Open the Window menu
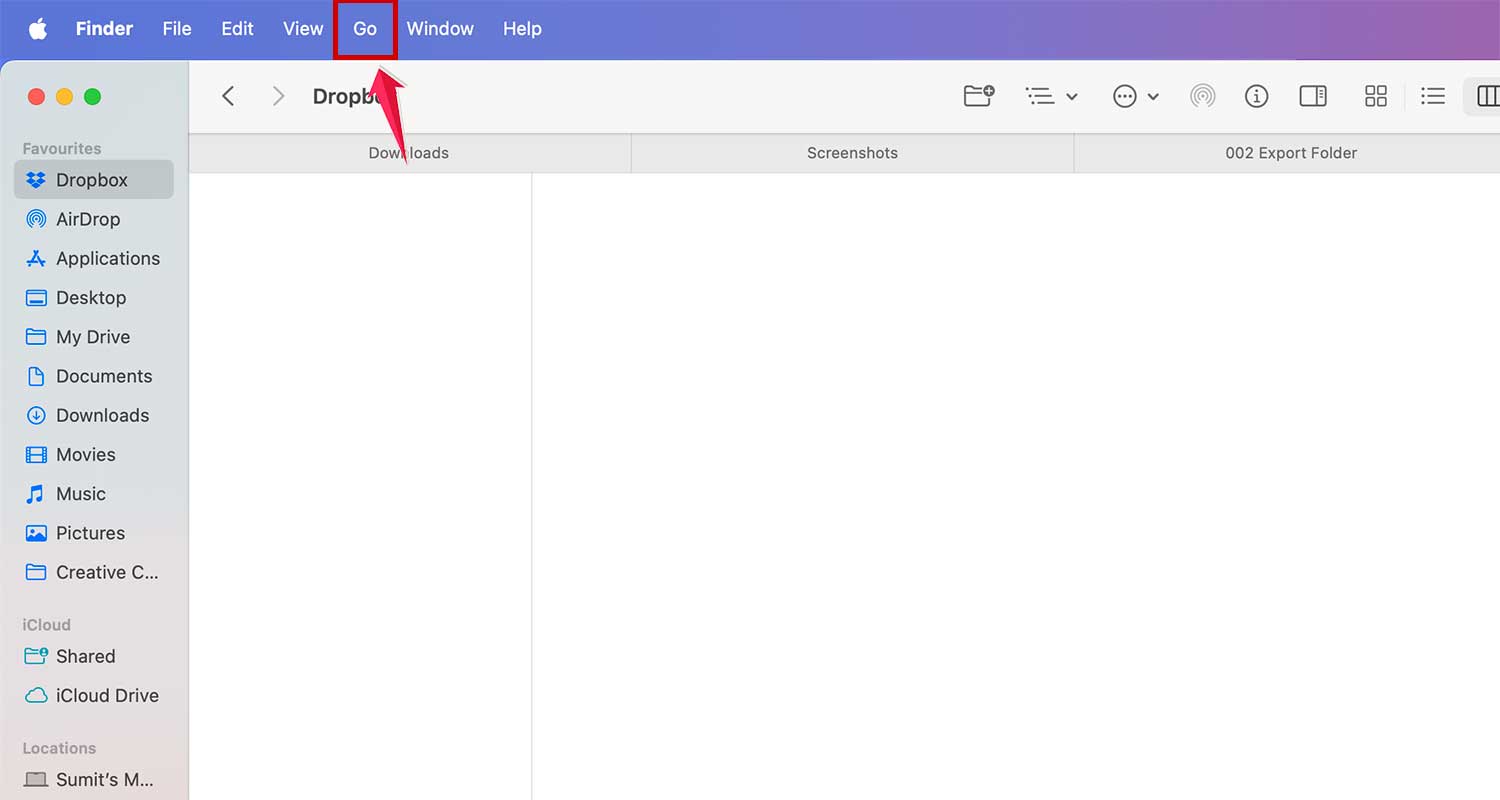 pyautogui.click(x=440, y=29)
